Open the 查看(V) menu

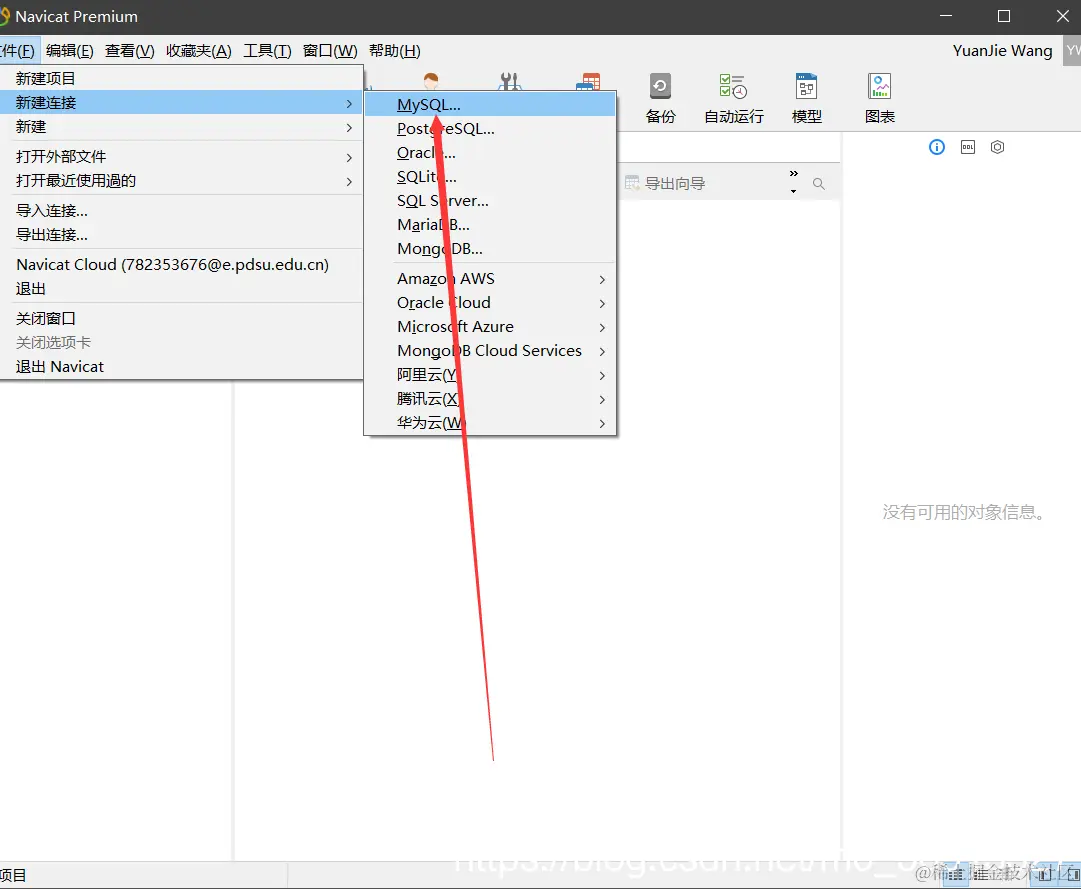130,51
